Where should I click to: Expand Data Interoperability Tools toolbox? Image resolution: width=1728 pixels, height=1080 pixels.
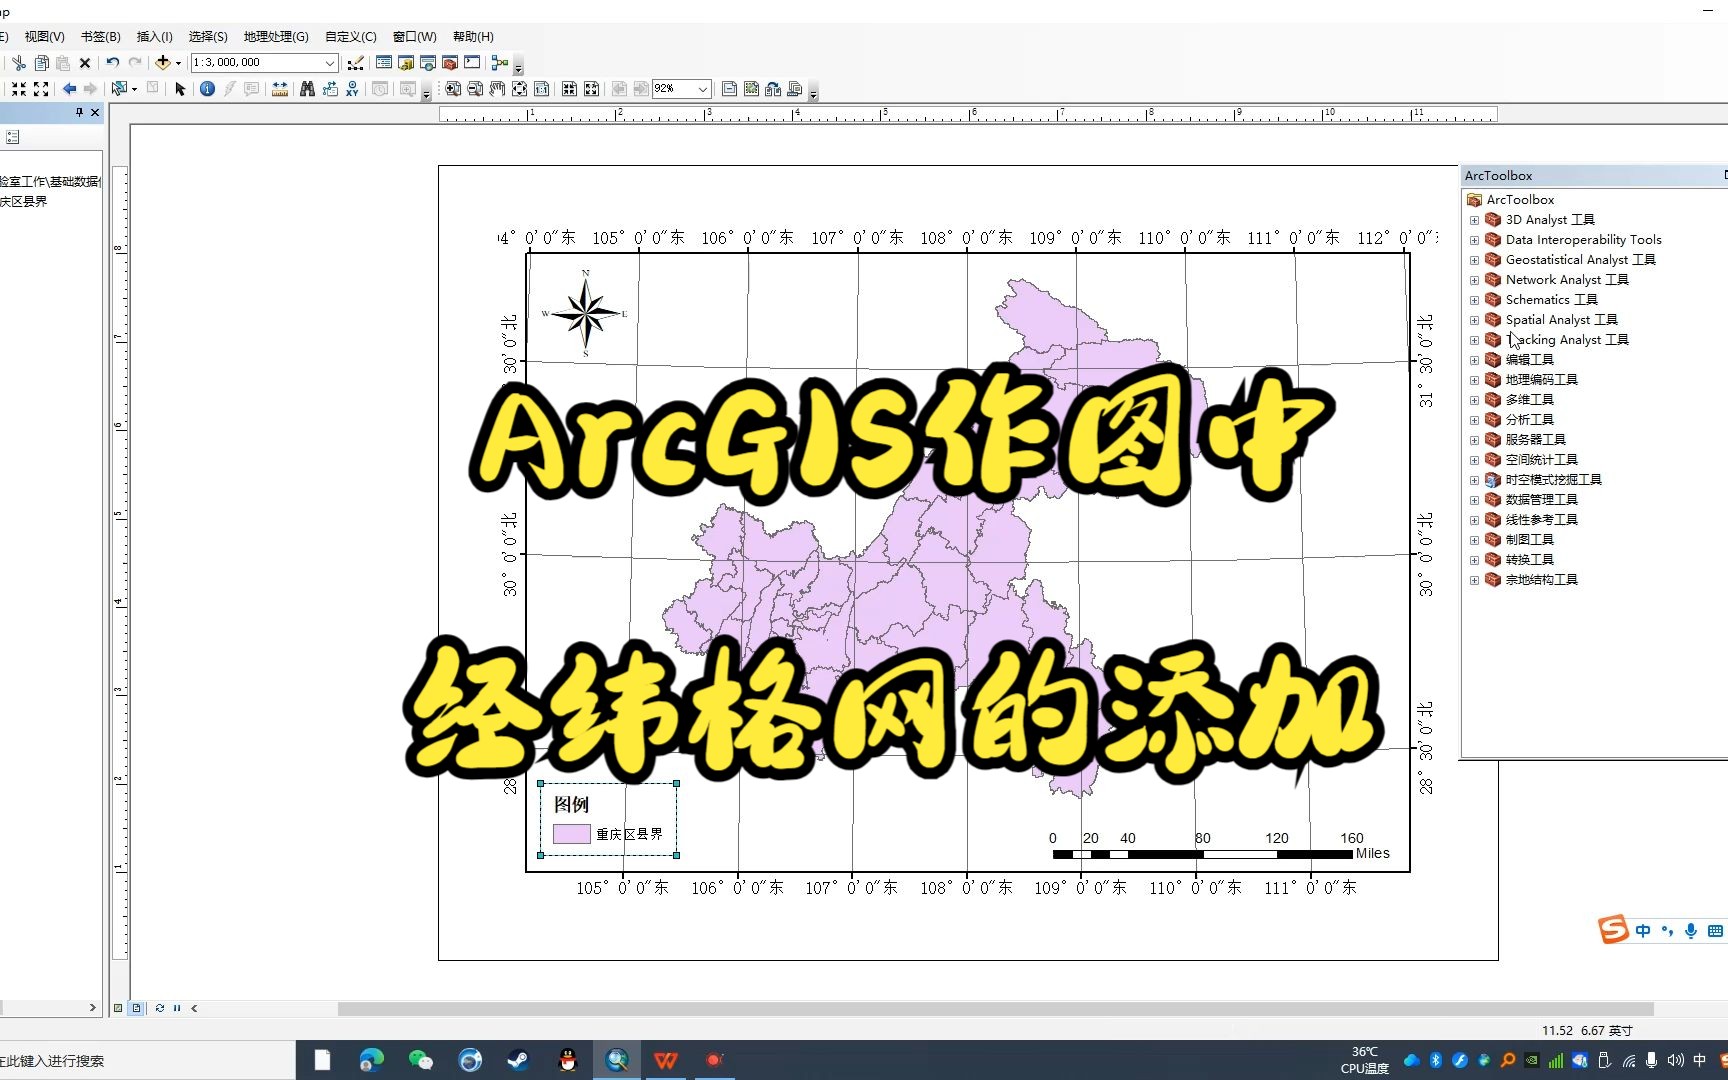tap(1474, 240)
